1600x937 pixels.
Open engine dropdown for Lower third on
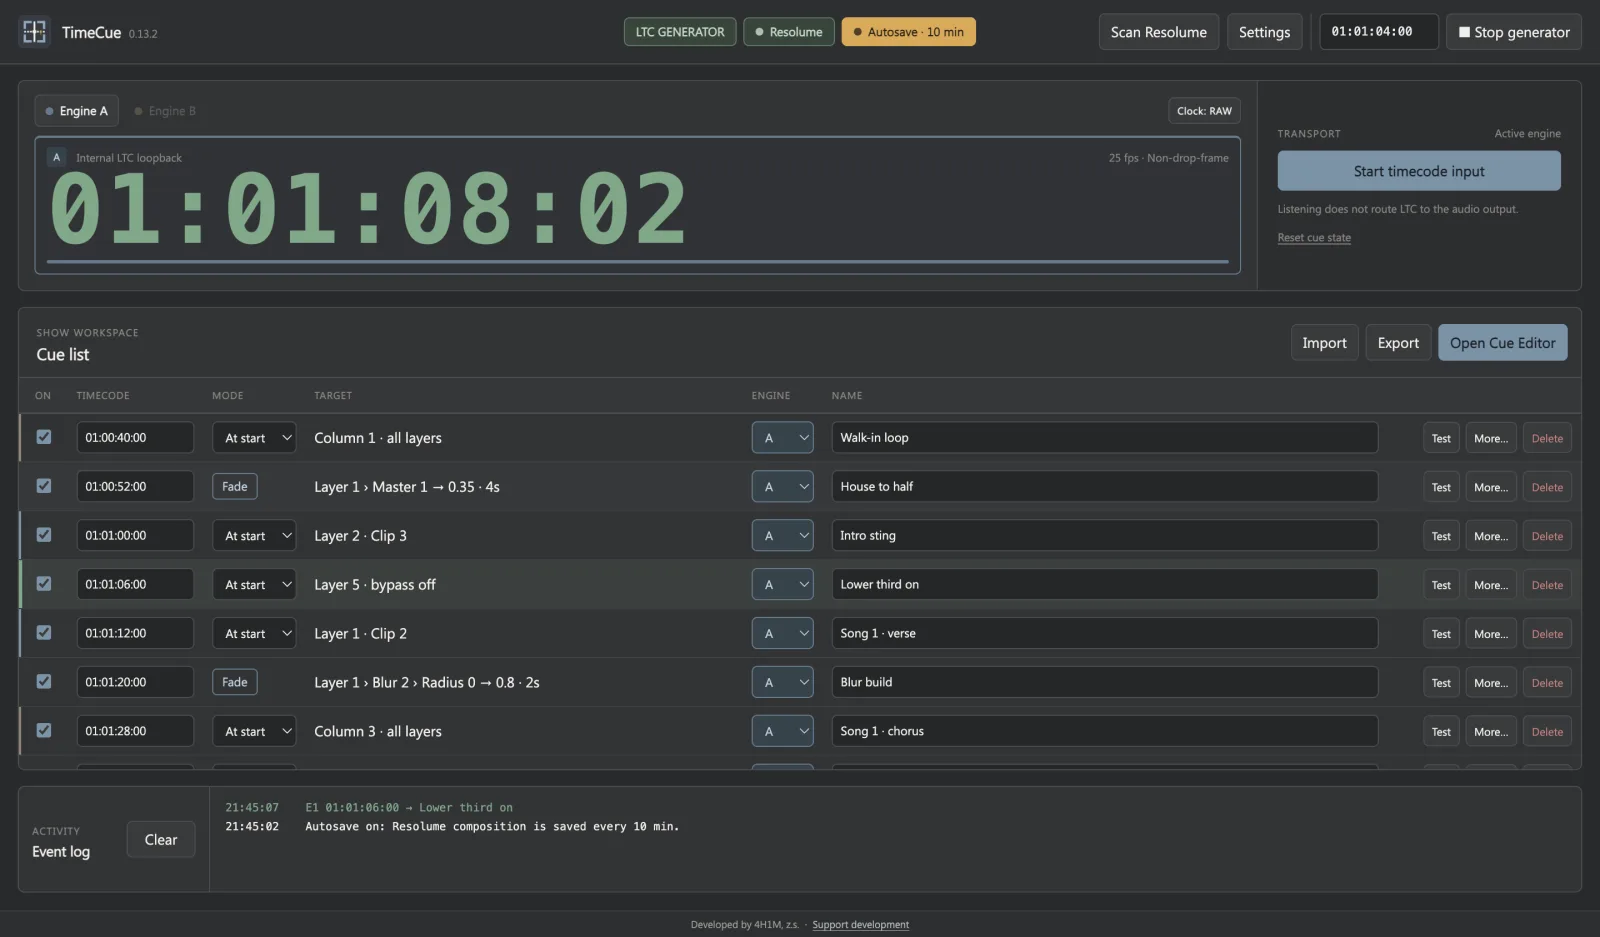pyautogui.click(x=782, y=585)
